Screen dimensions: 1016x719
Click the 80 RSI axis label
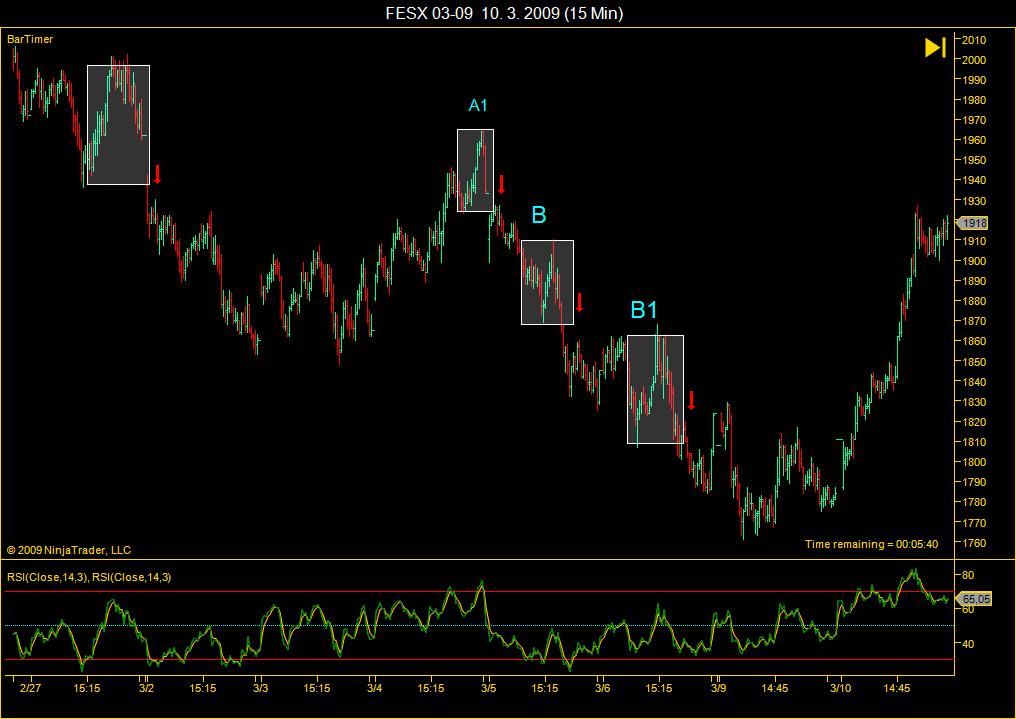(968, 575)
